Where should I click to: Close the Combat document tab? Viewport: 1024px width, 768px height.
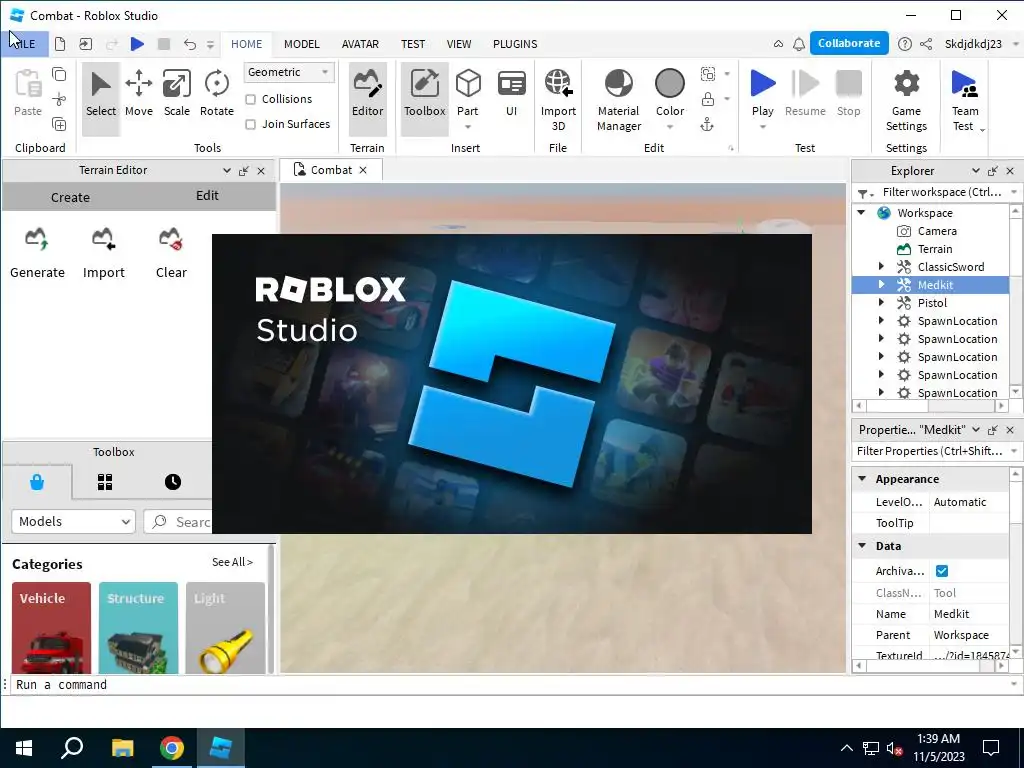click(363, 170)
